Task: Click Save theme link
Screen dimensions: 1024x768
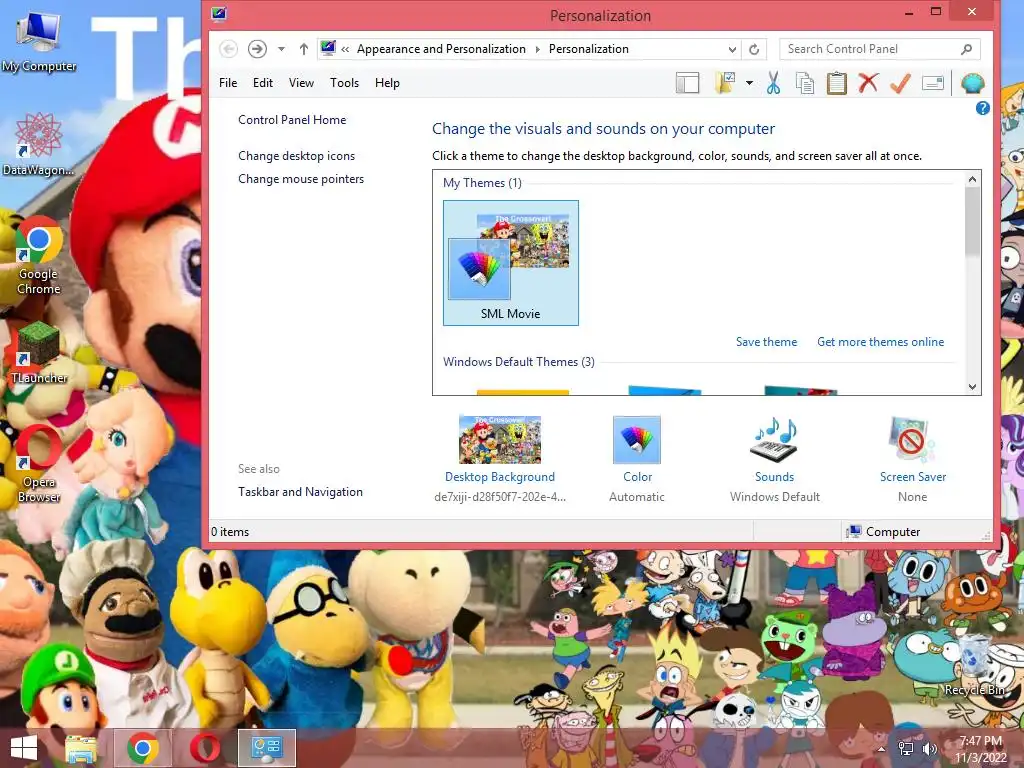Action: point(766,342)
